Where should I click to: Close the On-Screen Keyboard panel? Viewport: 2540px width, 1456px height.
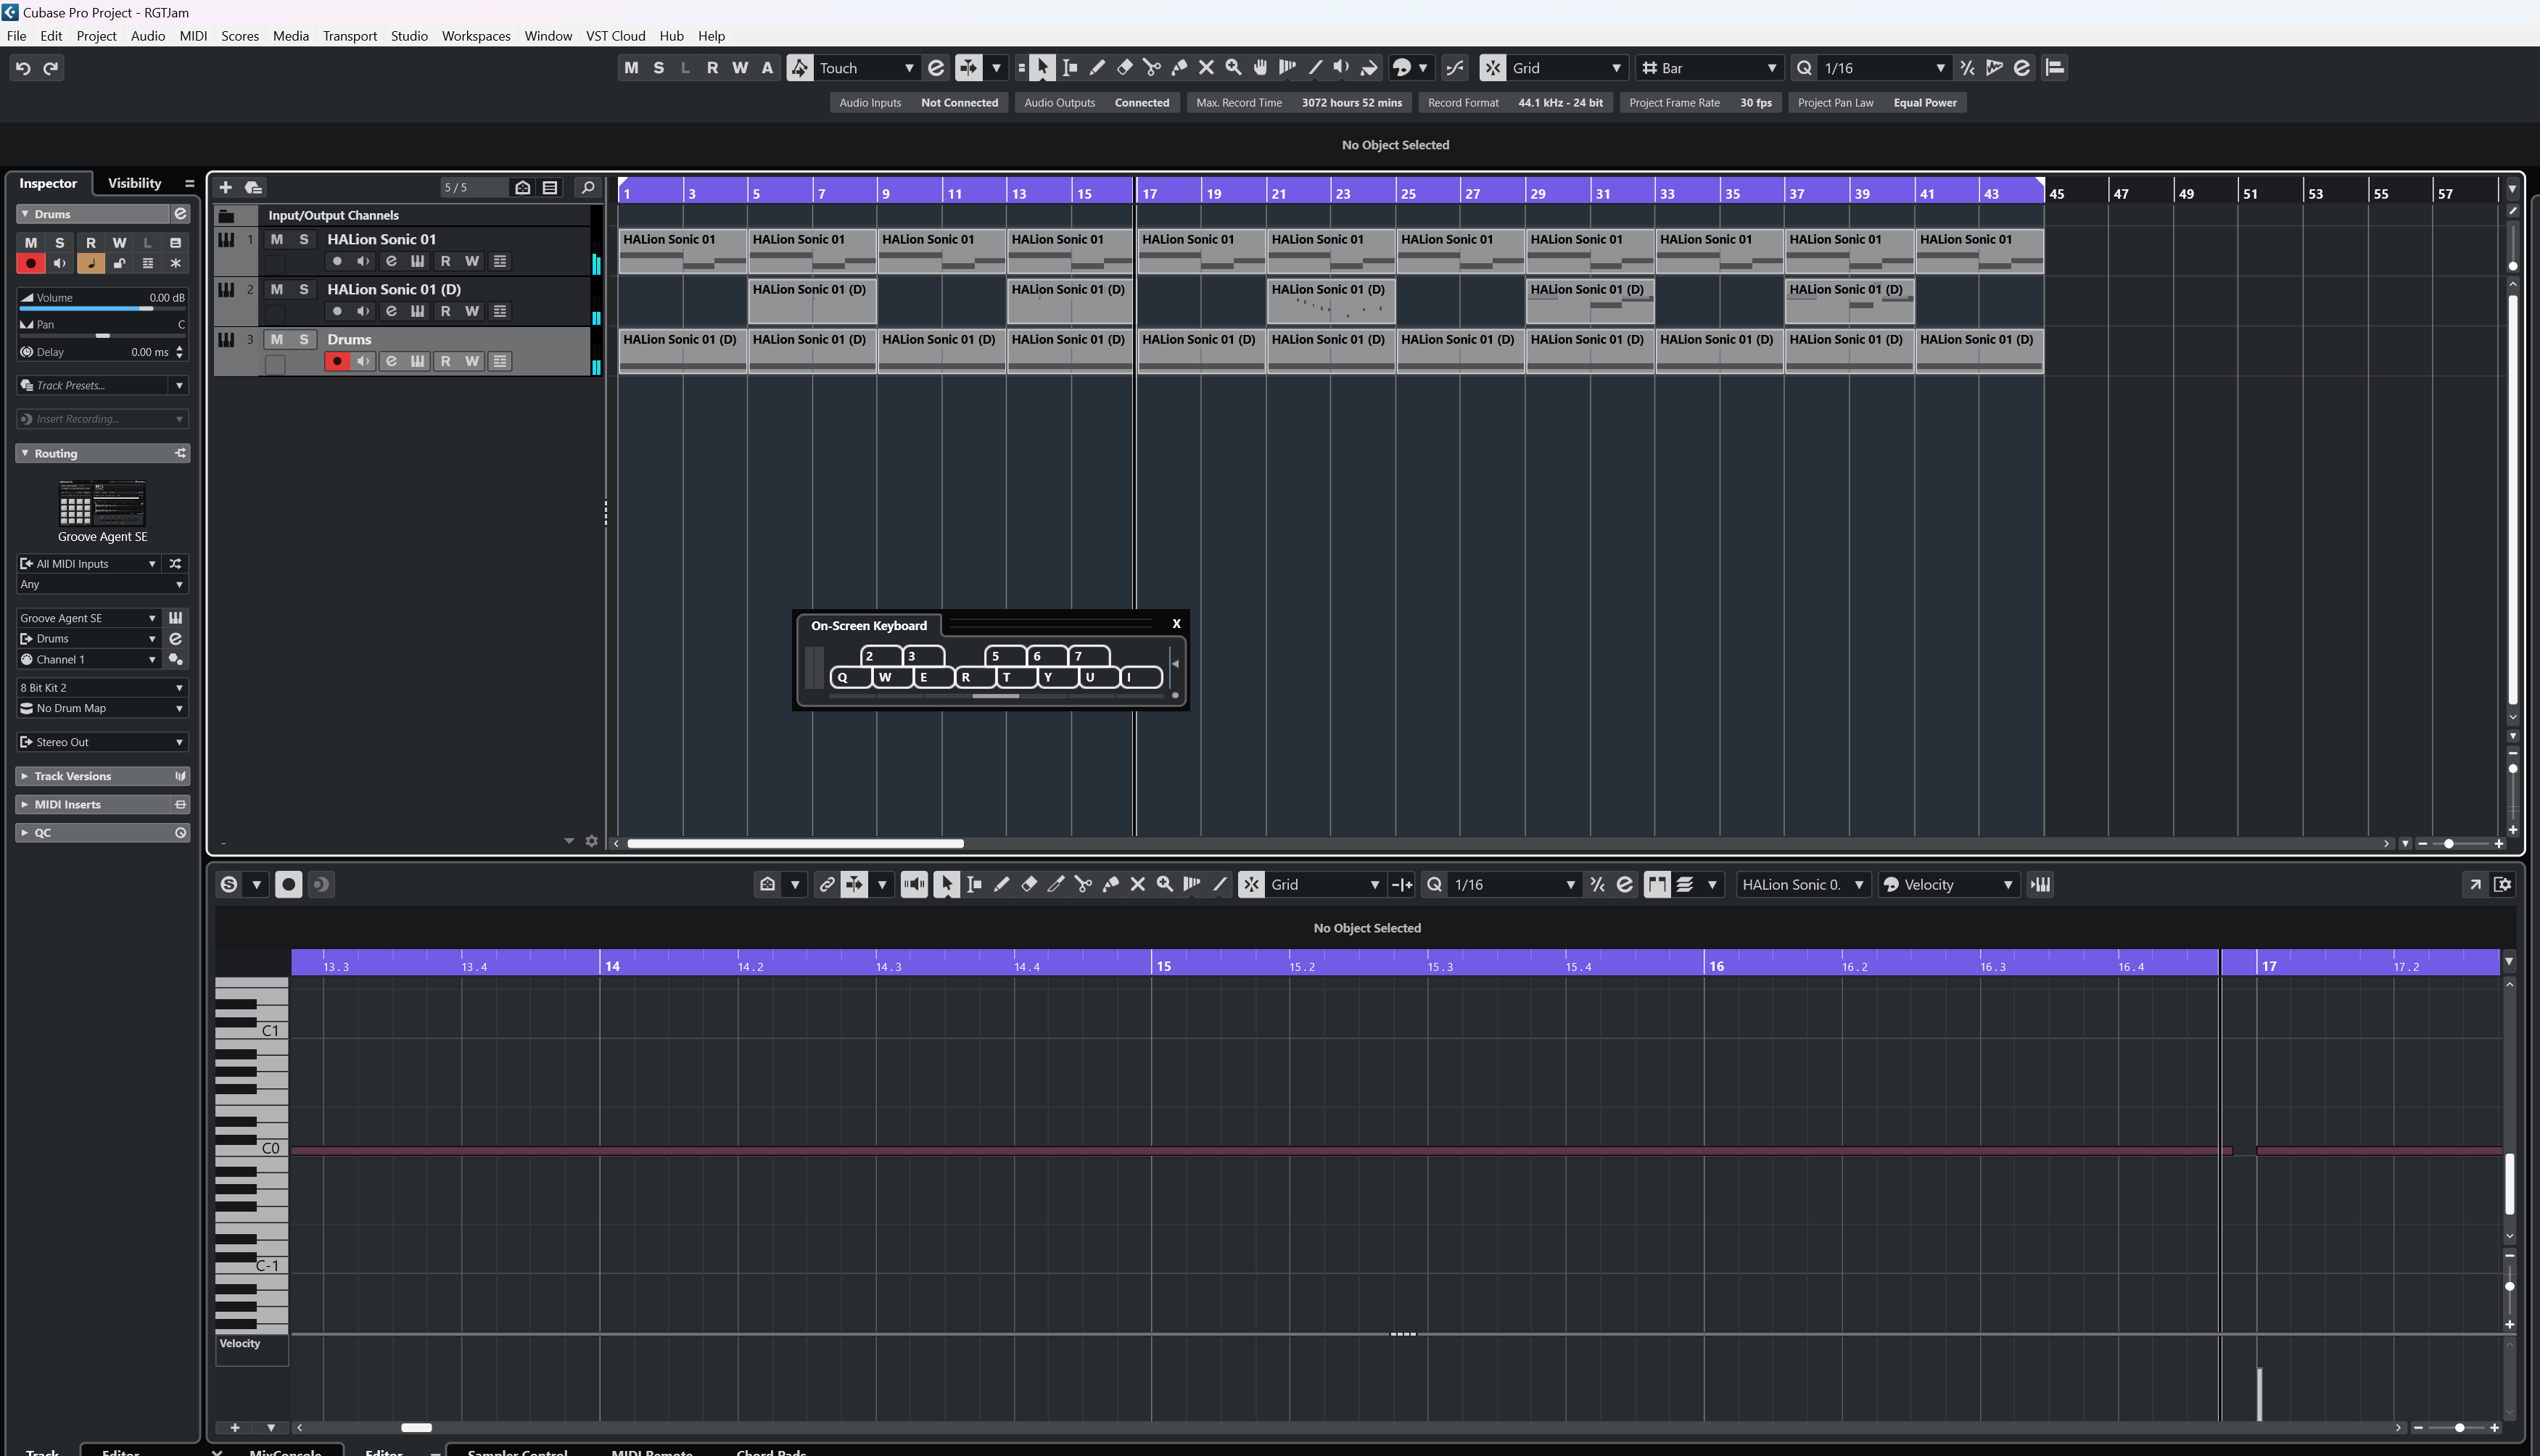click(x=1176, y=624)
